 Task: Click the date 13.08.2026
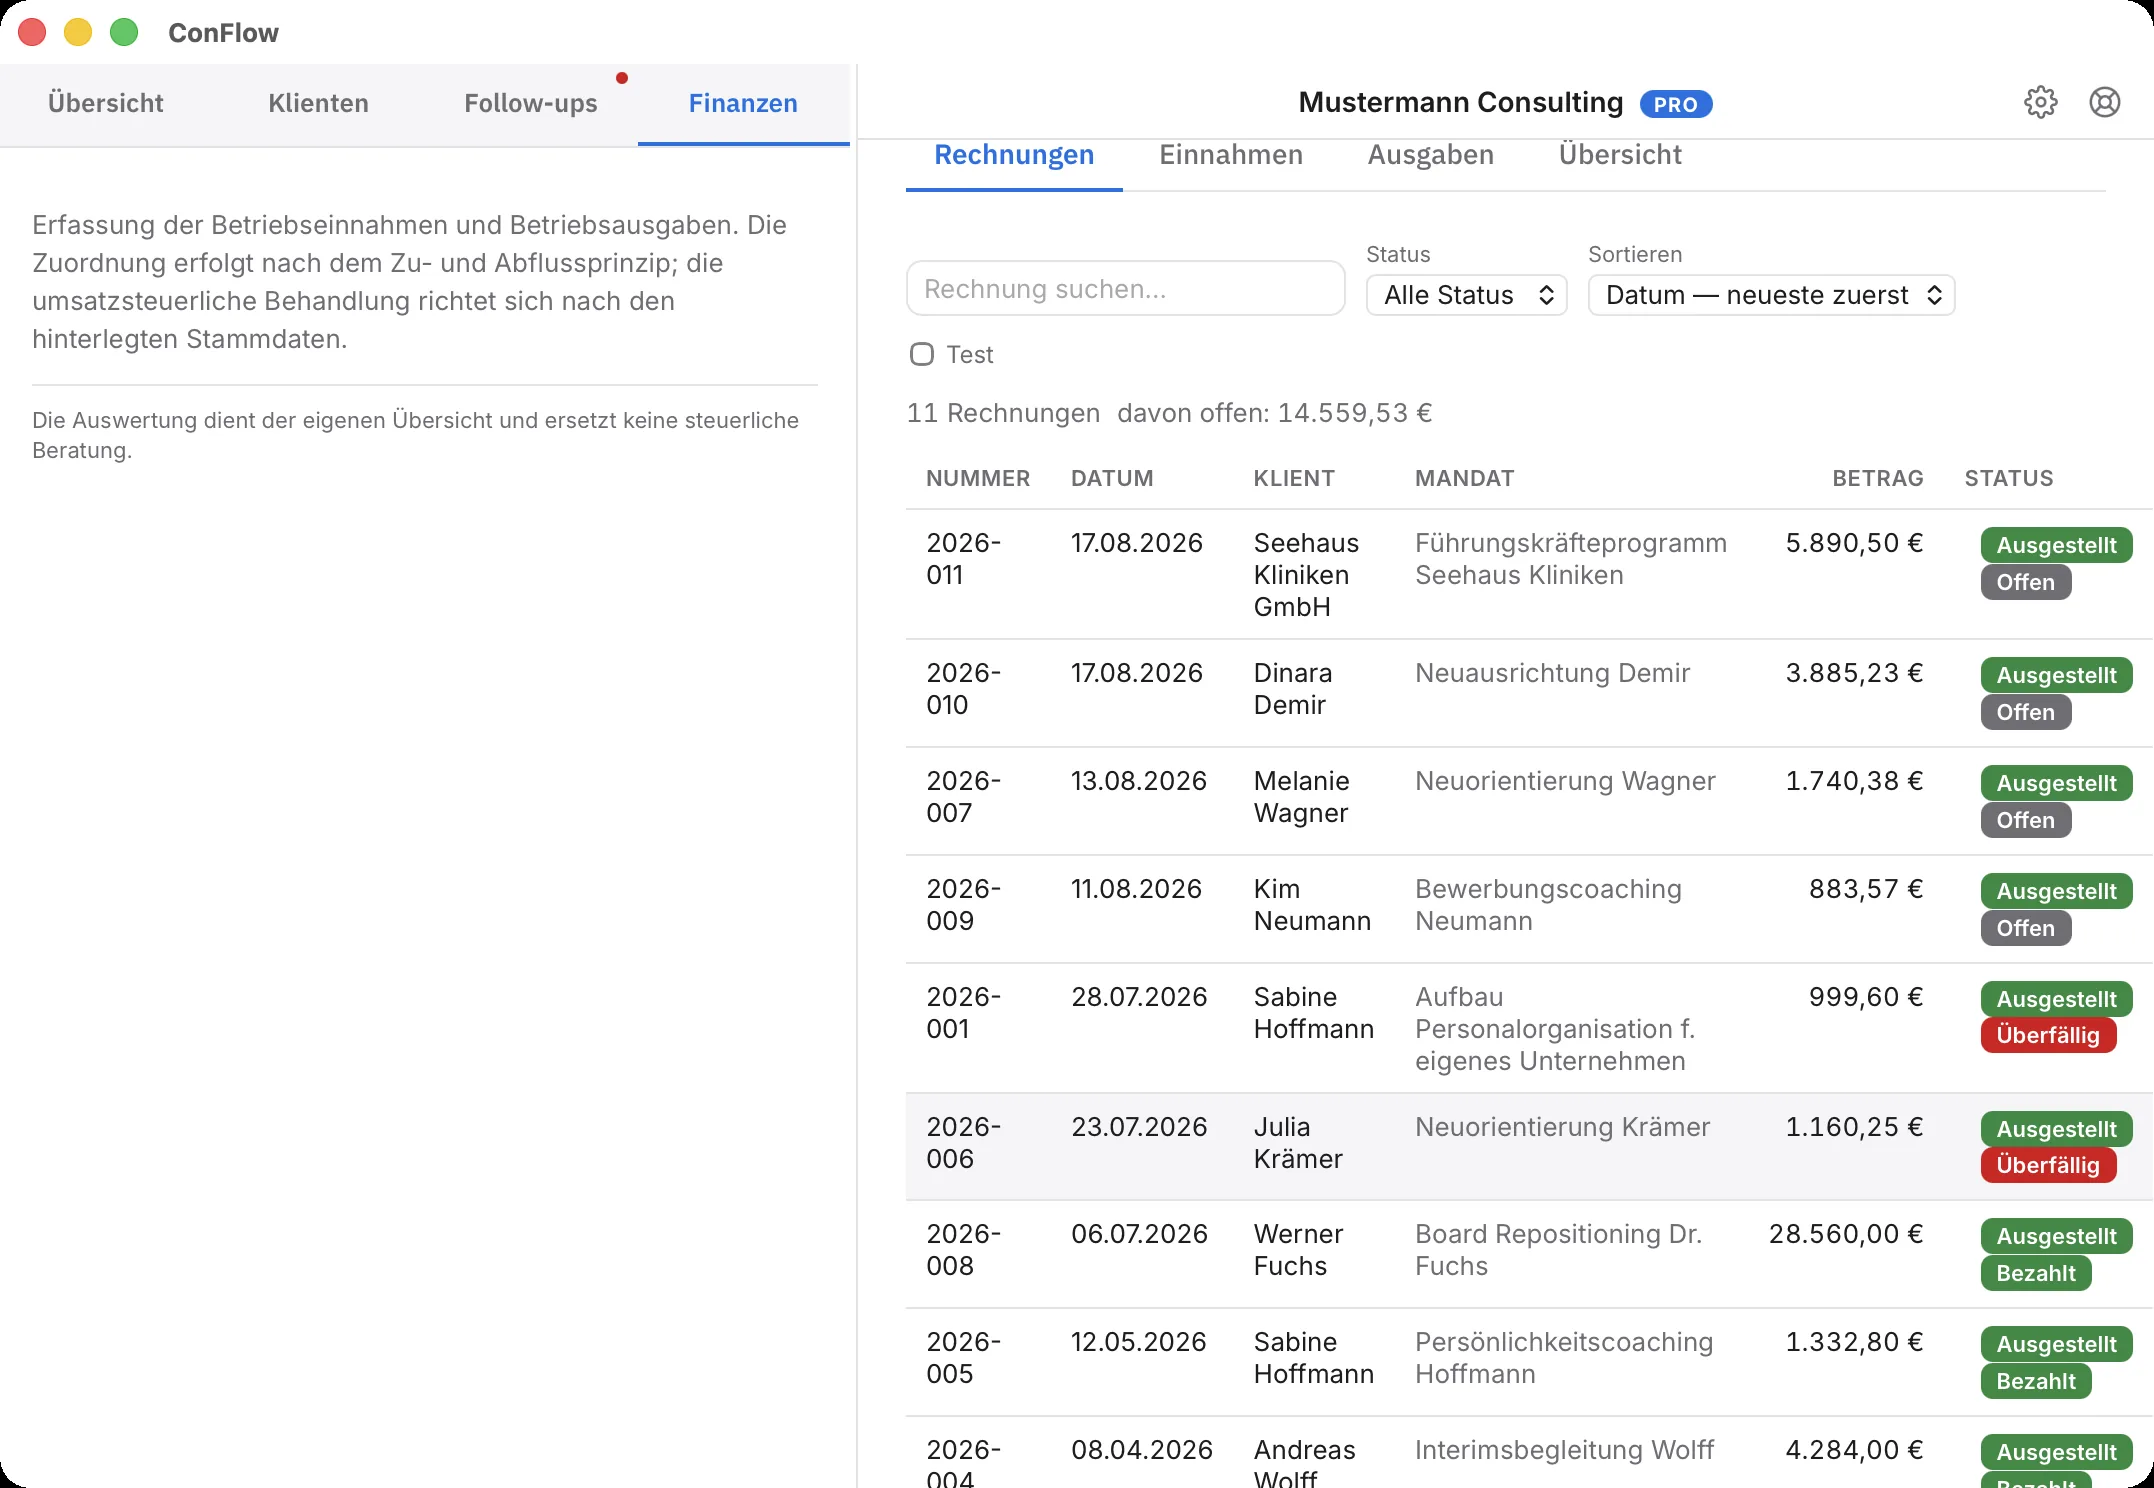tap(1138, 781)
